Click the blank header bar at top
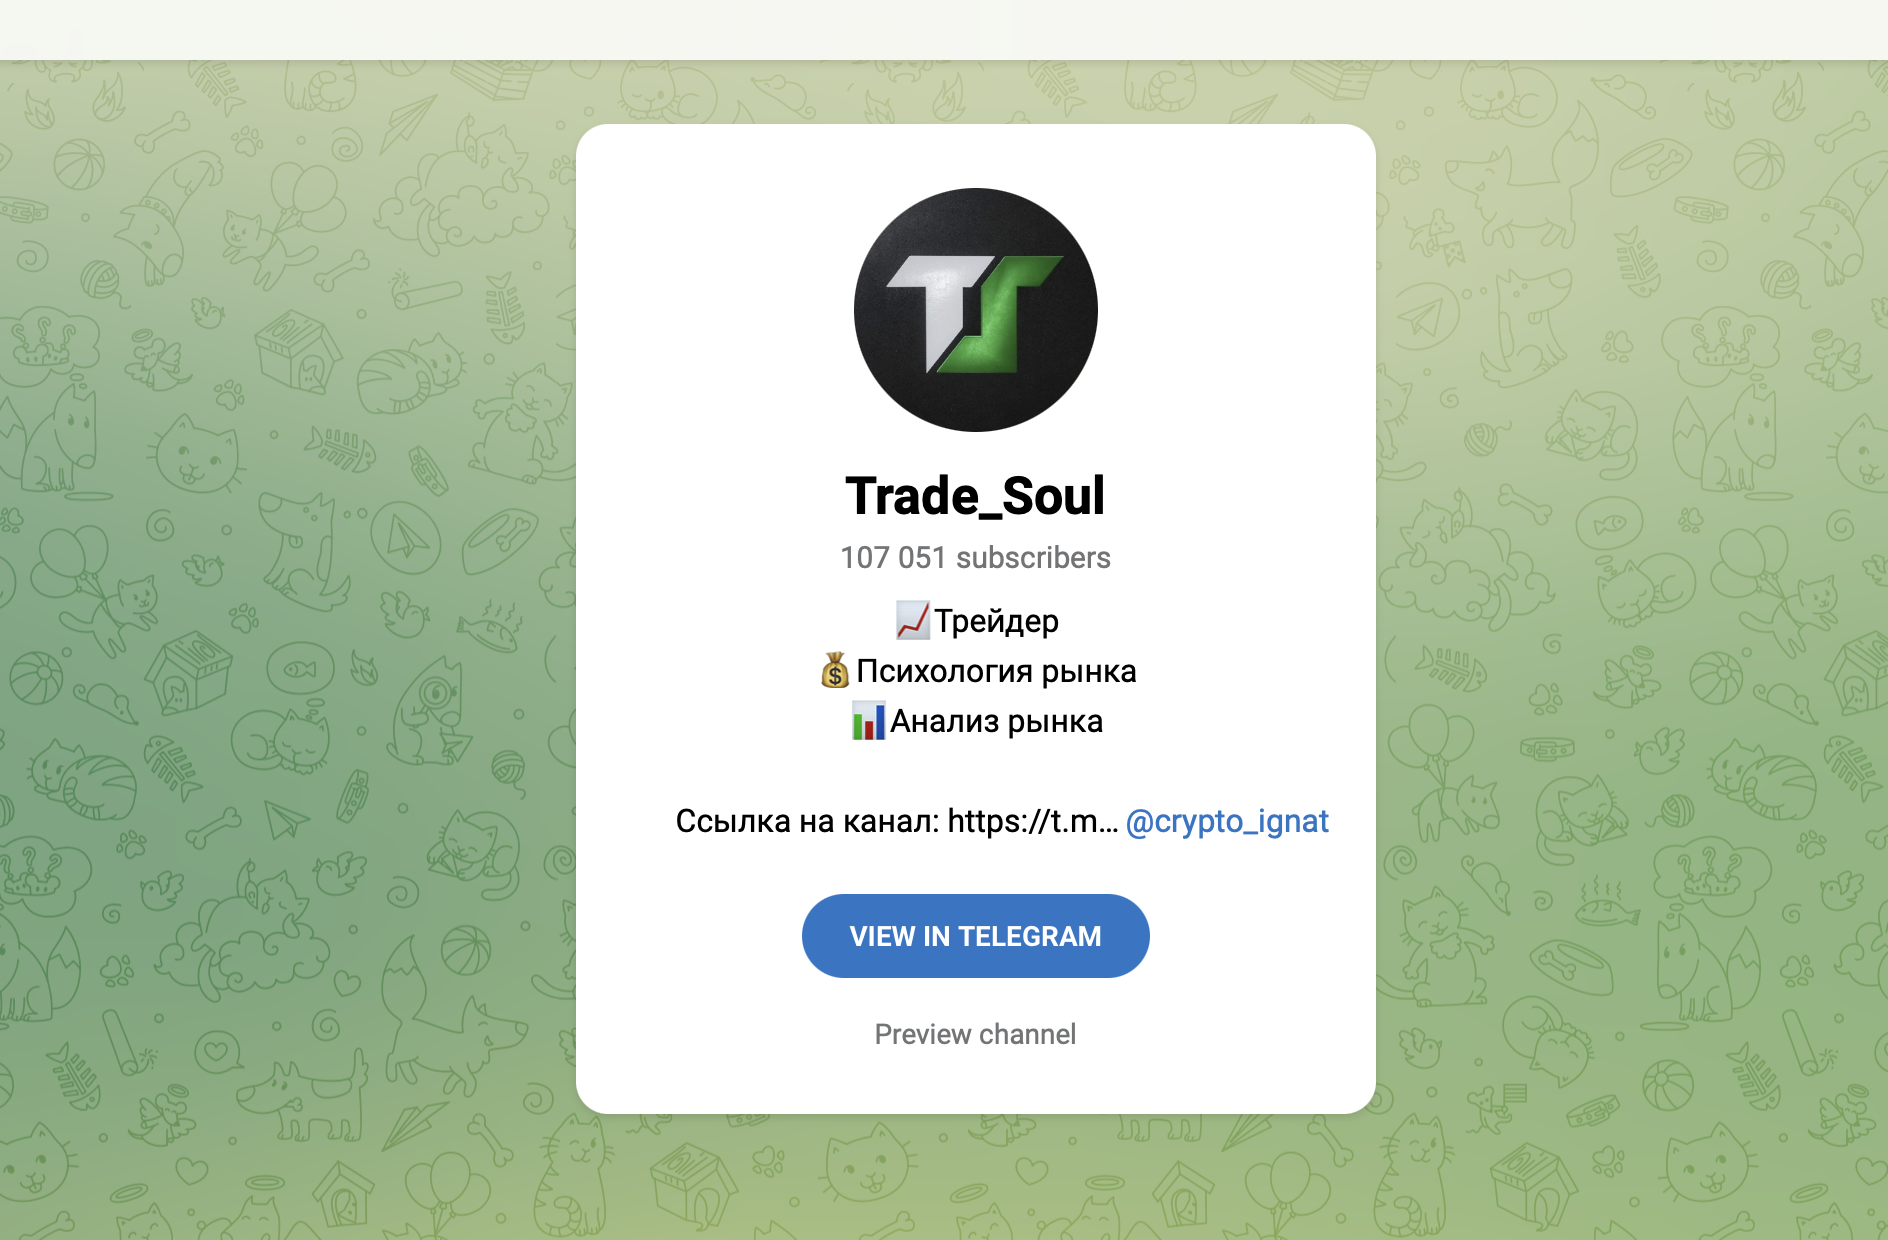The image size is (1888, 1240). (x=944, y=30)
